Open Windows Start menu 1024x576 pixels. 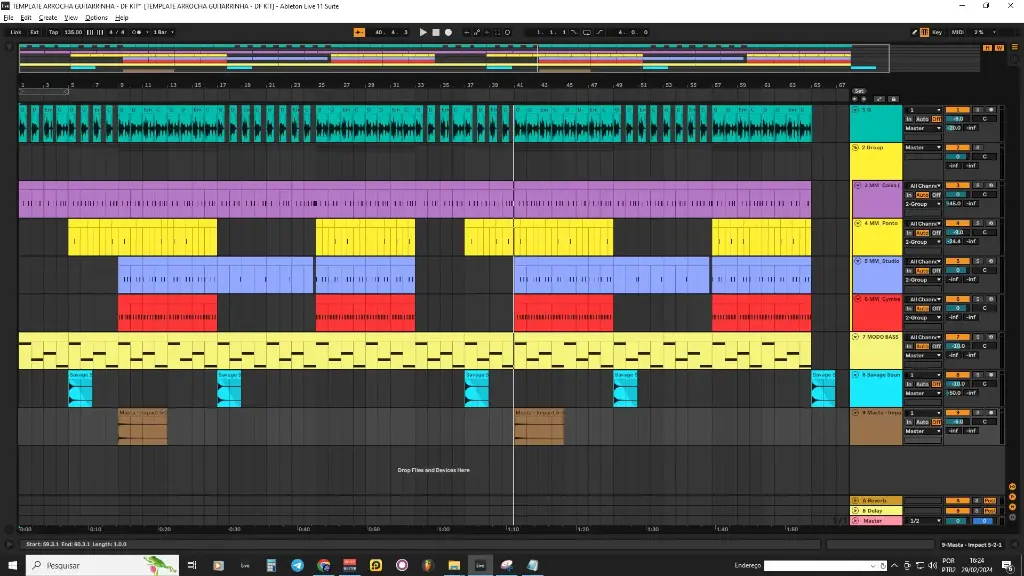(x=12, y=565)
